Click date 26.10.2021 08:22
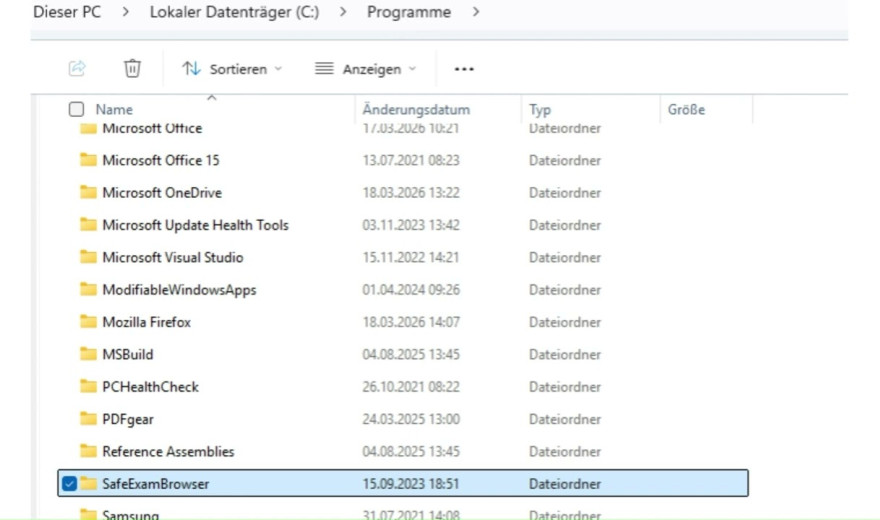The height and width of the screenshot is (520, 880). 411,387
